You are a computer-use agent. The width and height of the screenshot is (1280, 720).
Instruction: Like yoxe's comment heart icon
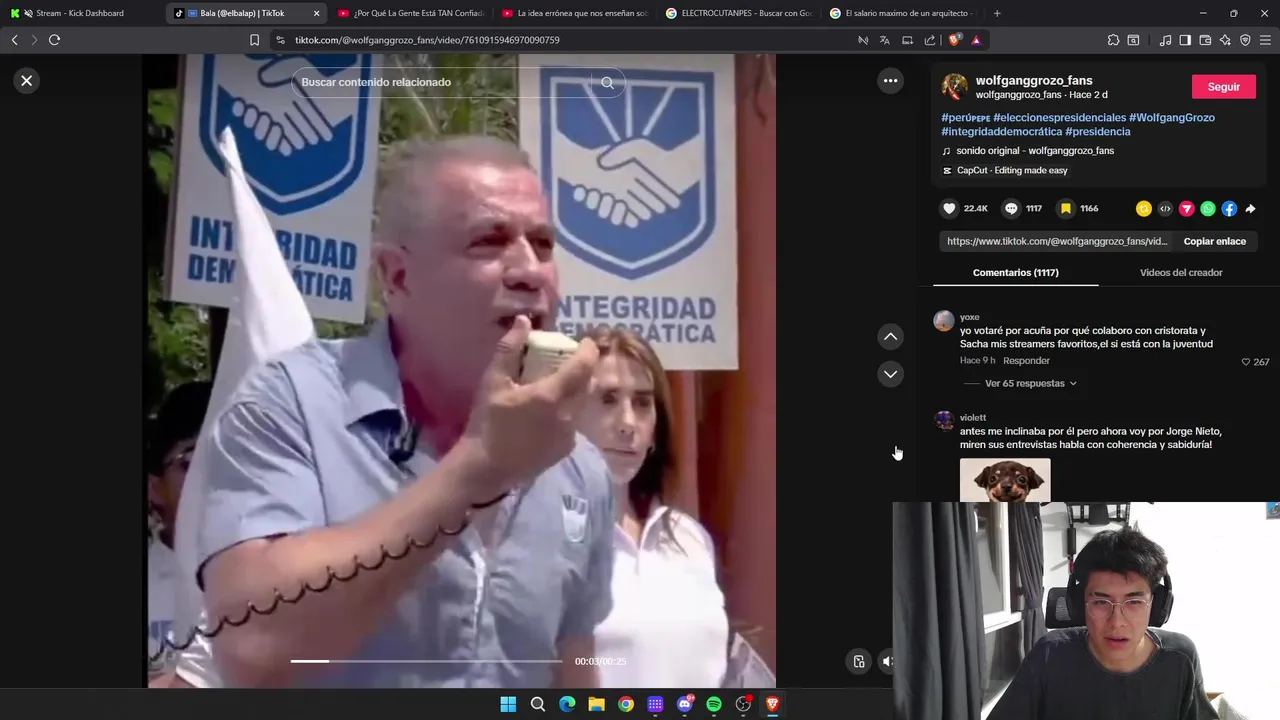point(1246,362)
